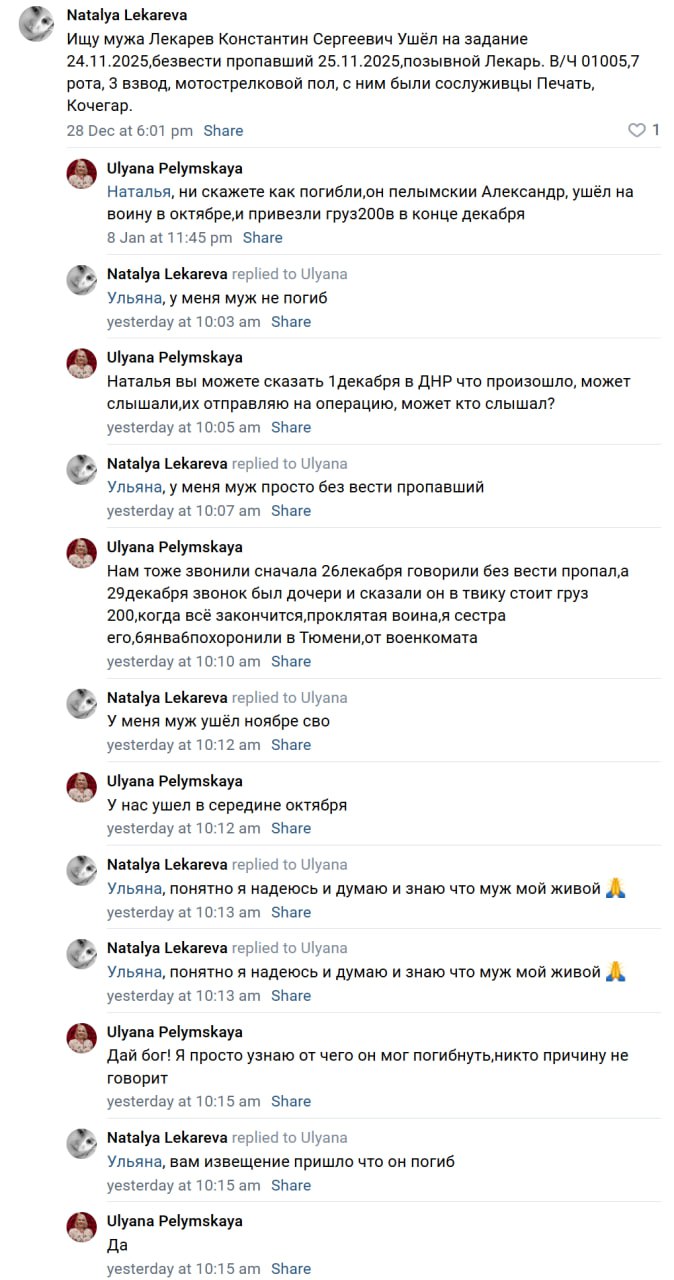
Task: Share the comment posted yesterday at 10:03 am
Action: click(x=290, y=322)
